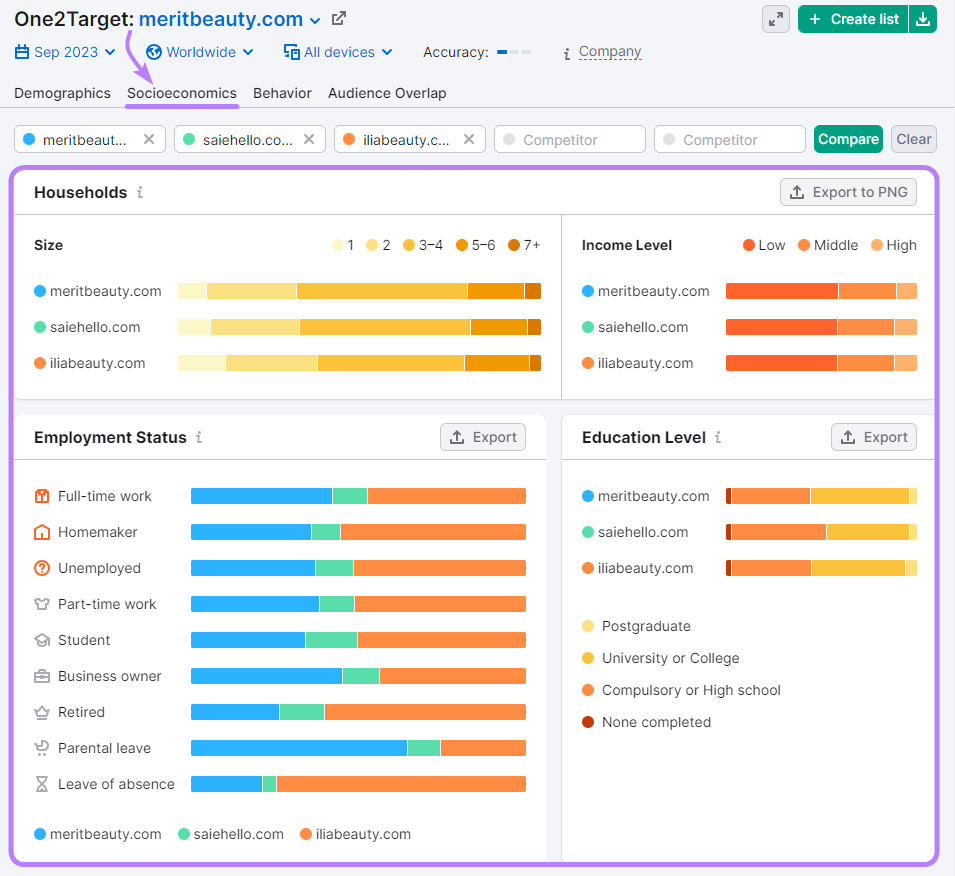Viewport: 955px width, 876px height.
Task: Click the empty Competitor input field
Action: [569, 139]
